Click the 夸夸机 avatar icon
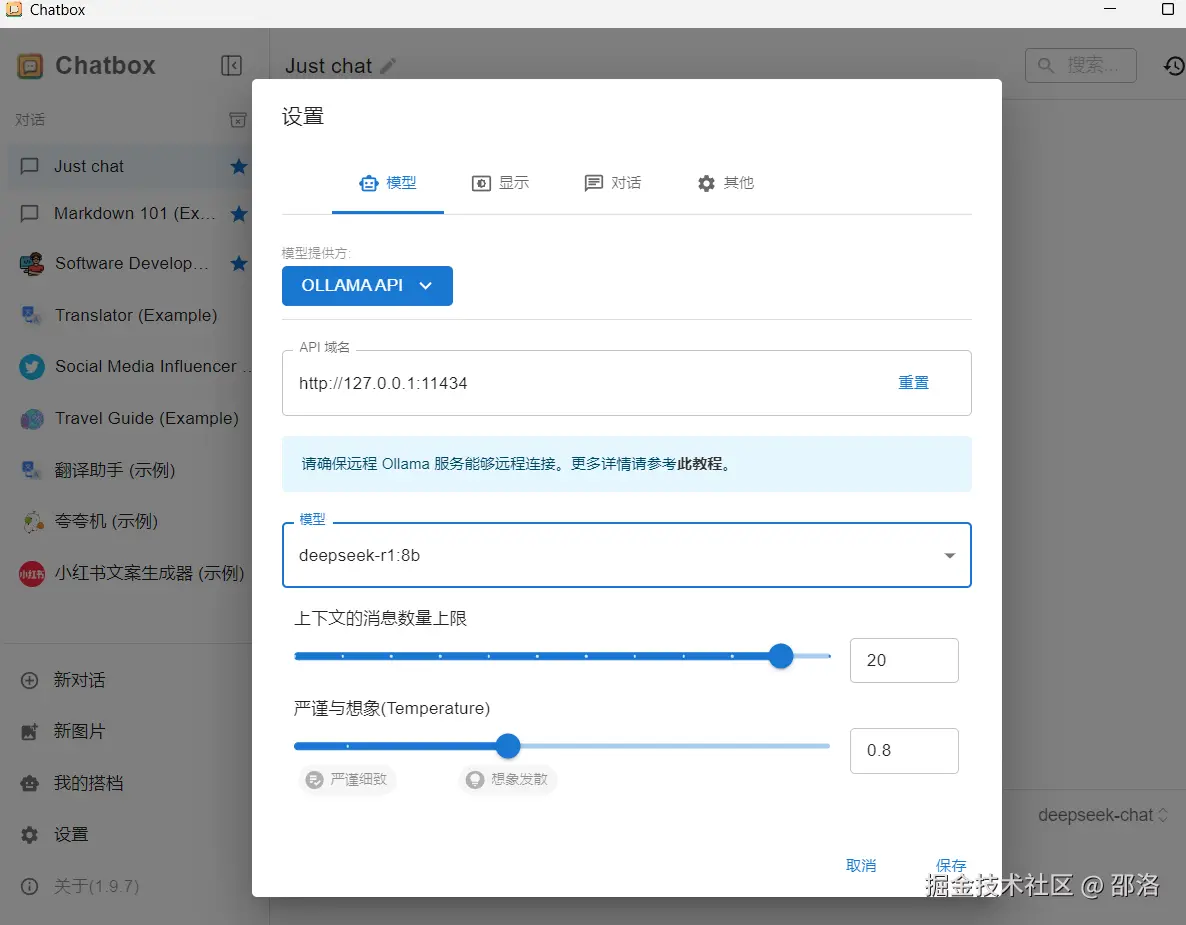1186x925 pixels. coord(32,522)
